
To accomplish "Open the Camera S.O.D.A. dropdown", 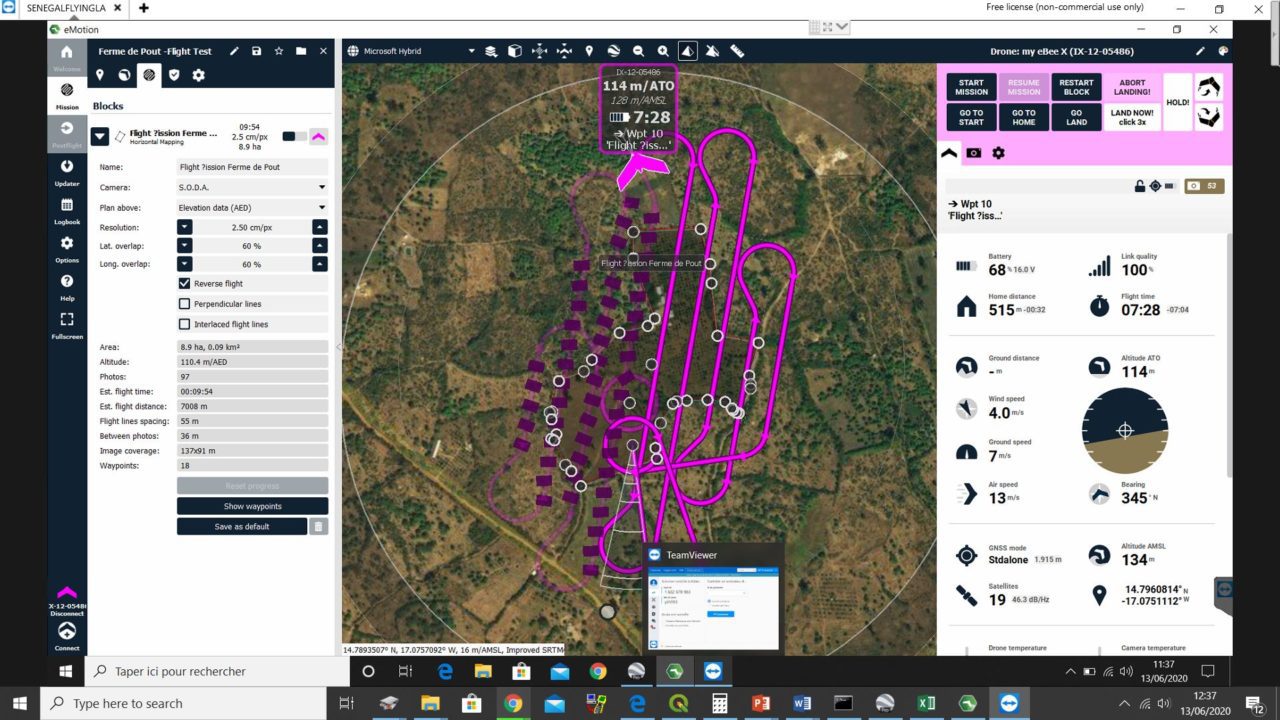I will click(252, 187).
